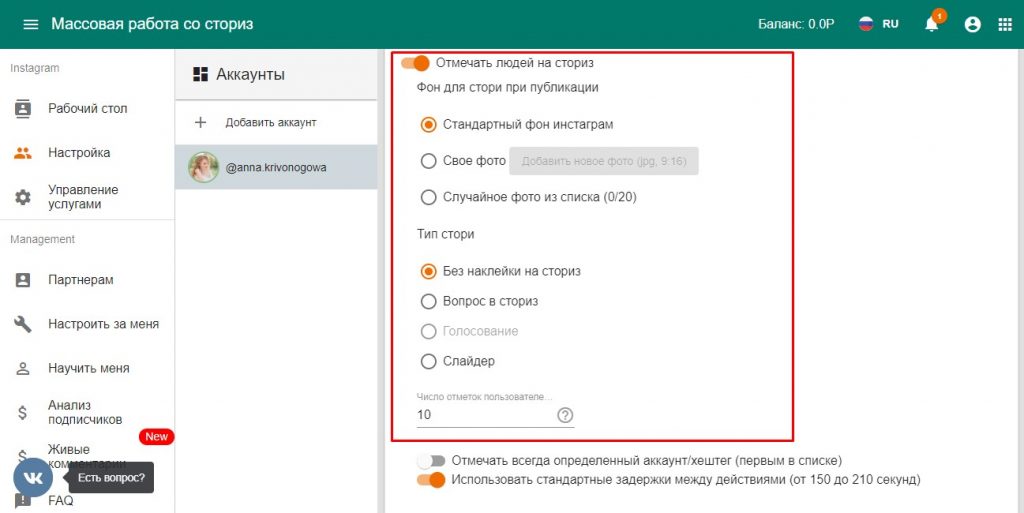This screenshot has width=1024, height=513.
Task: Click the user tags count field
Action: click(483, 415)
